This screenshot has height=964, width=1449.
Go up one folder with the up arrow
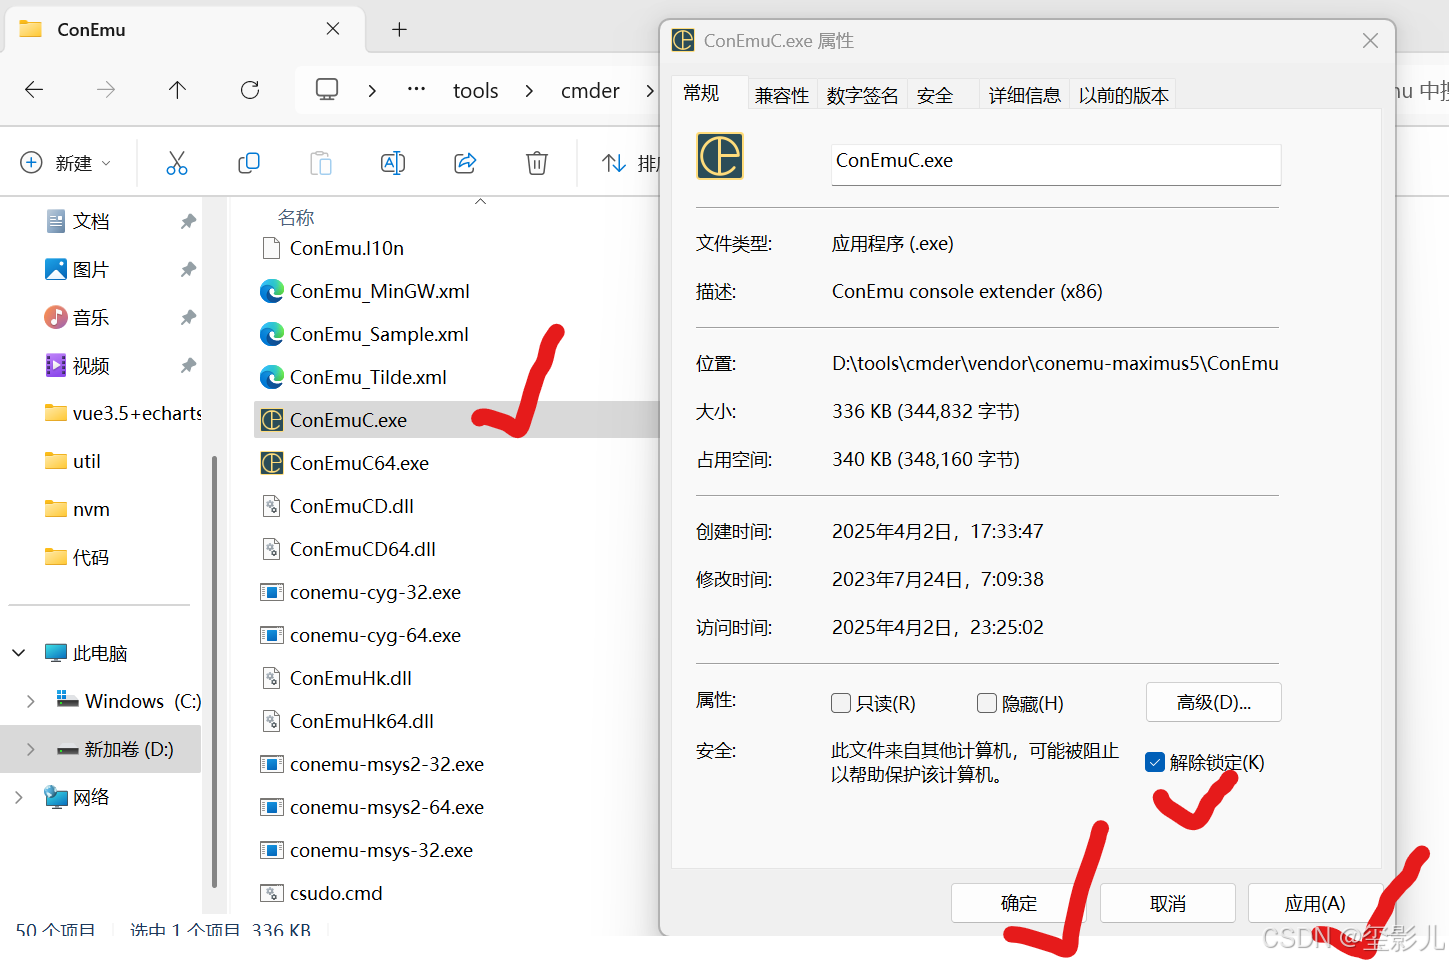coord(178,90)
